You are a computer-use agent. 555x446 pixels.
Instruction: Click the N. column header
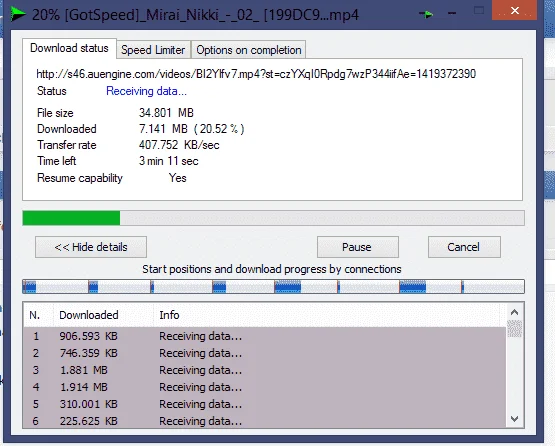(x=38, y=315)
